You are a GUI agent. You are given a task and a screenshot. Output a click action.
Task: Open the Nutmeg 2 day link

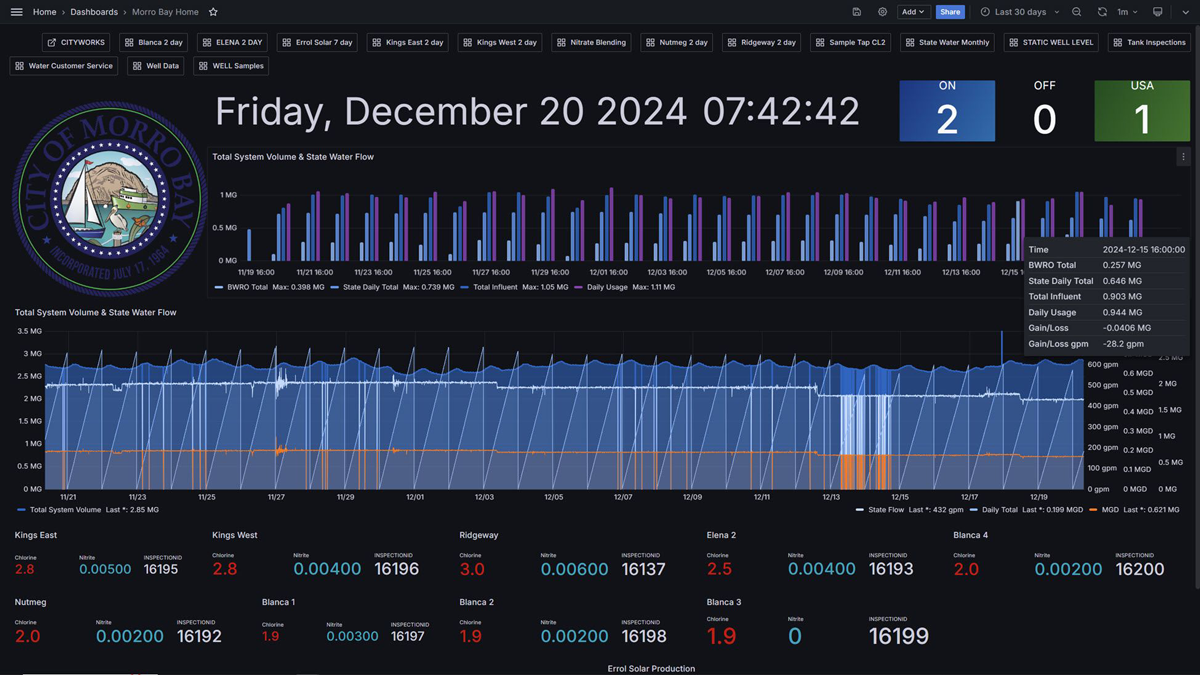677,43
